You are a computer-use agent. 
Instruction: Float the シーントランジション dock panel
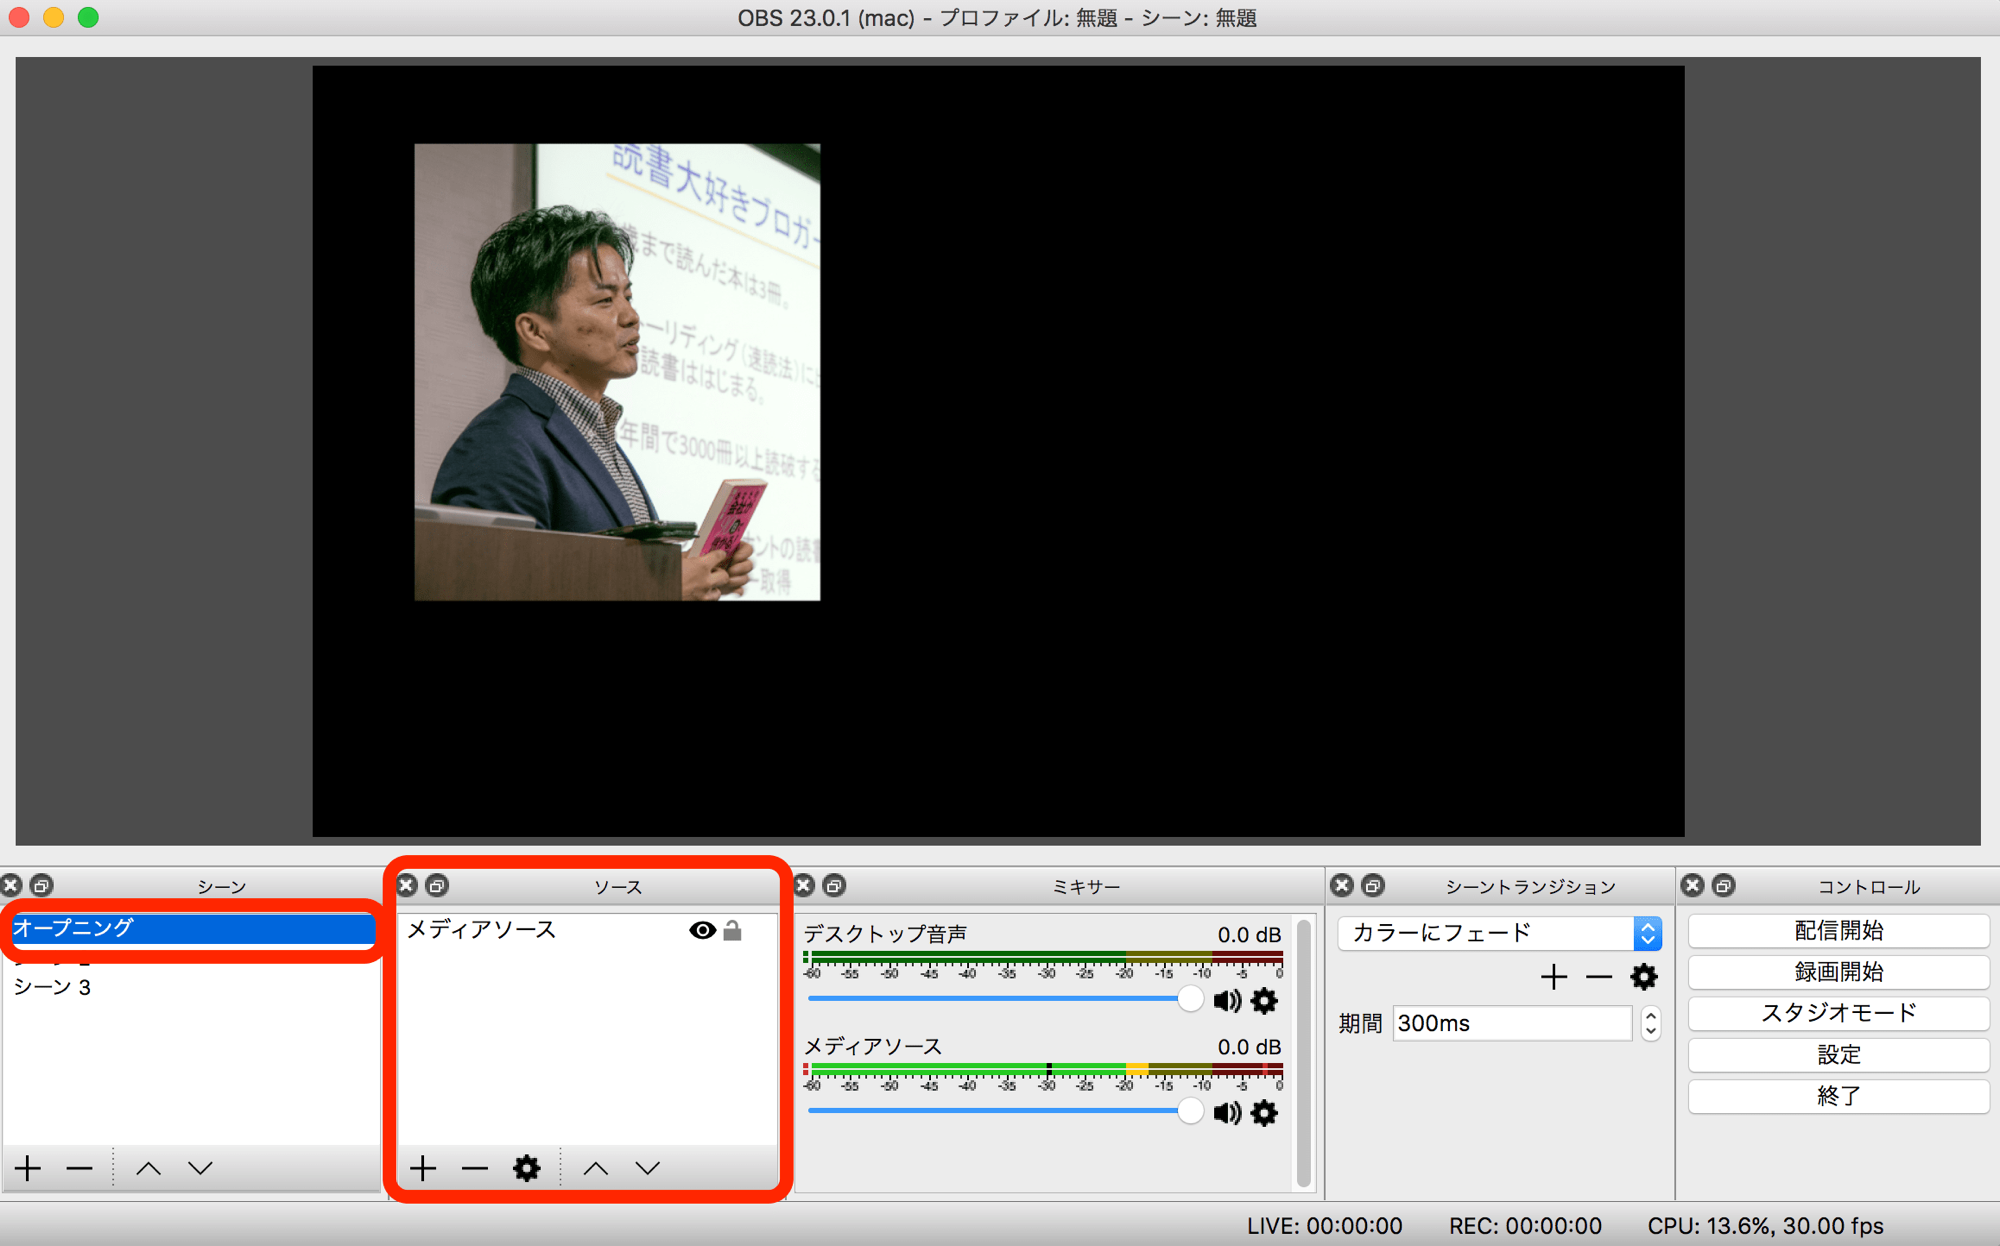point(1373,885)
